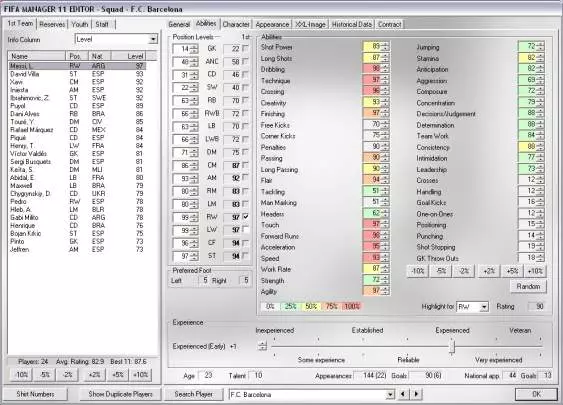Viewport: 563px width, 405px height.
Task: Select Puyol in the squad list
Action: [77, 106]
